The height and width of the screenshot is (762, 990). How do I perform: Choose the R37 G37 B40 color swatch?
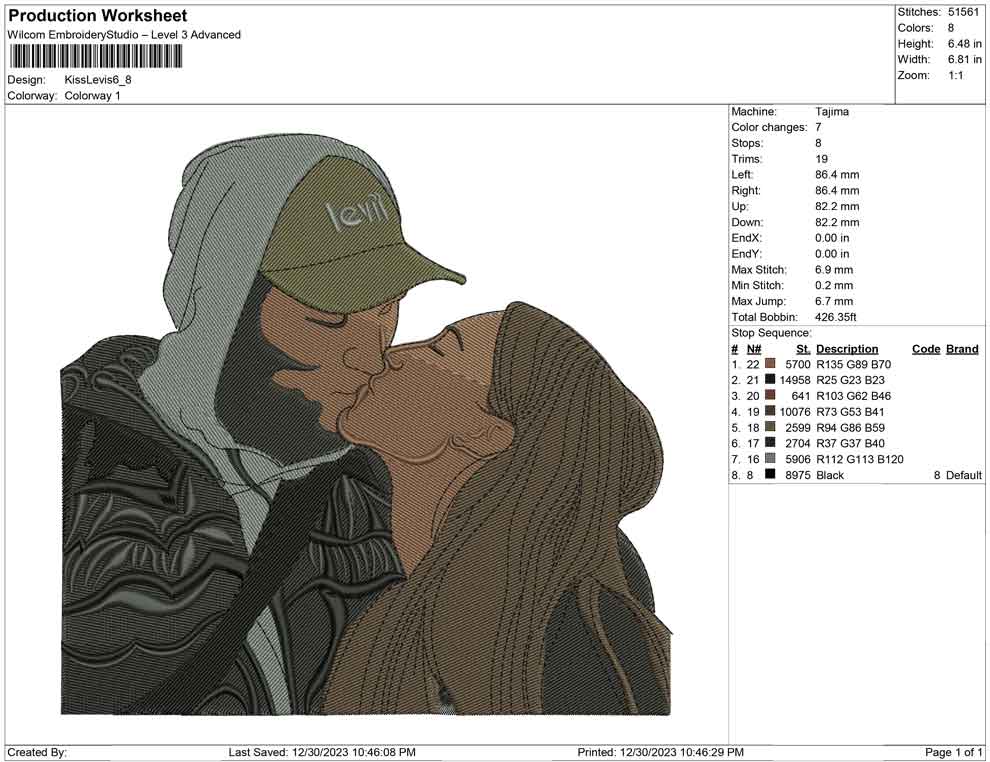coord(770,443)
